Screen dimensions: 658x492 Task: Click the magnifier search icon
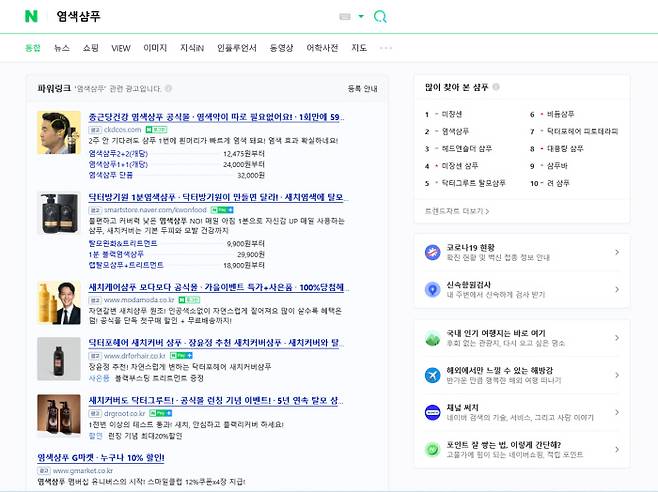point(380,16)
